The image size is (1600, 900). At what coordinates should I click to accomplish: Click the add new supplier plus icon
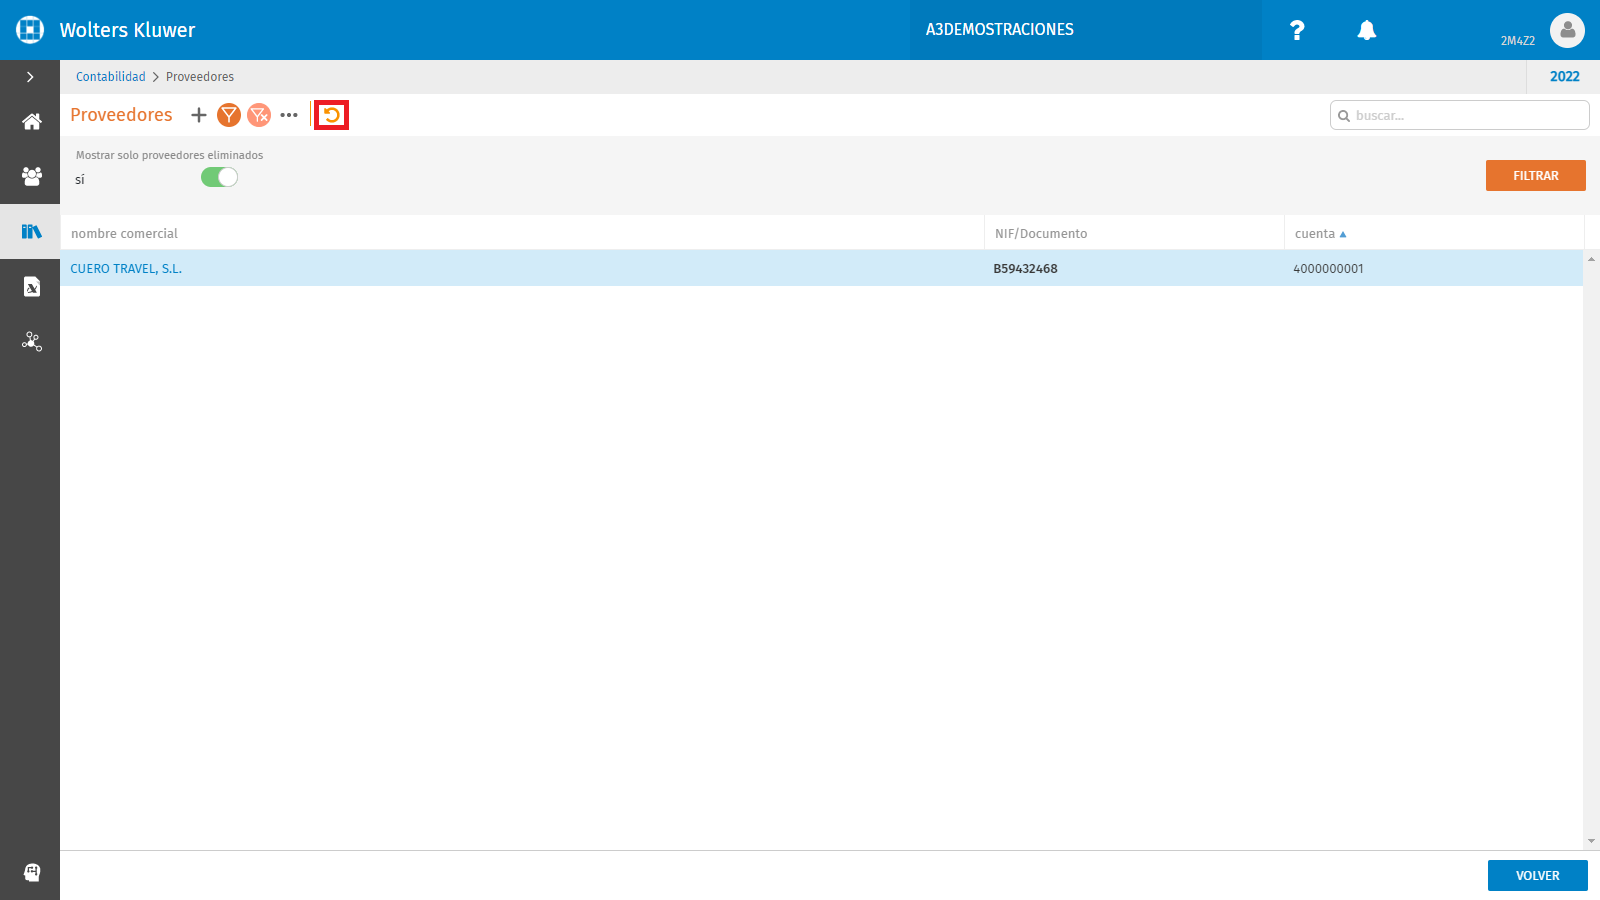[x=199, y=115]
